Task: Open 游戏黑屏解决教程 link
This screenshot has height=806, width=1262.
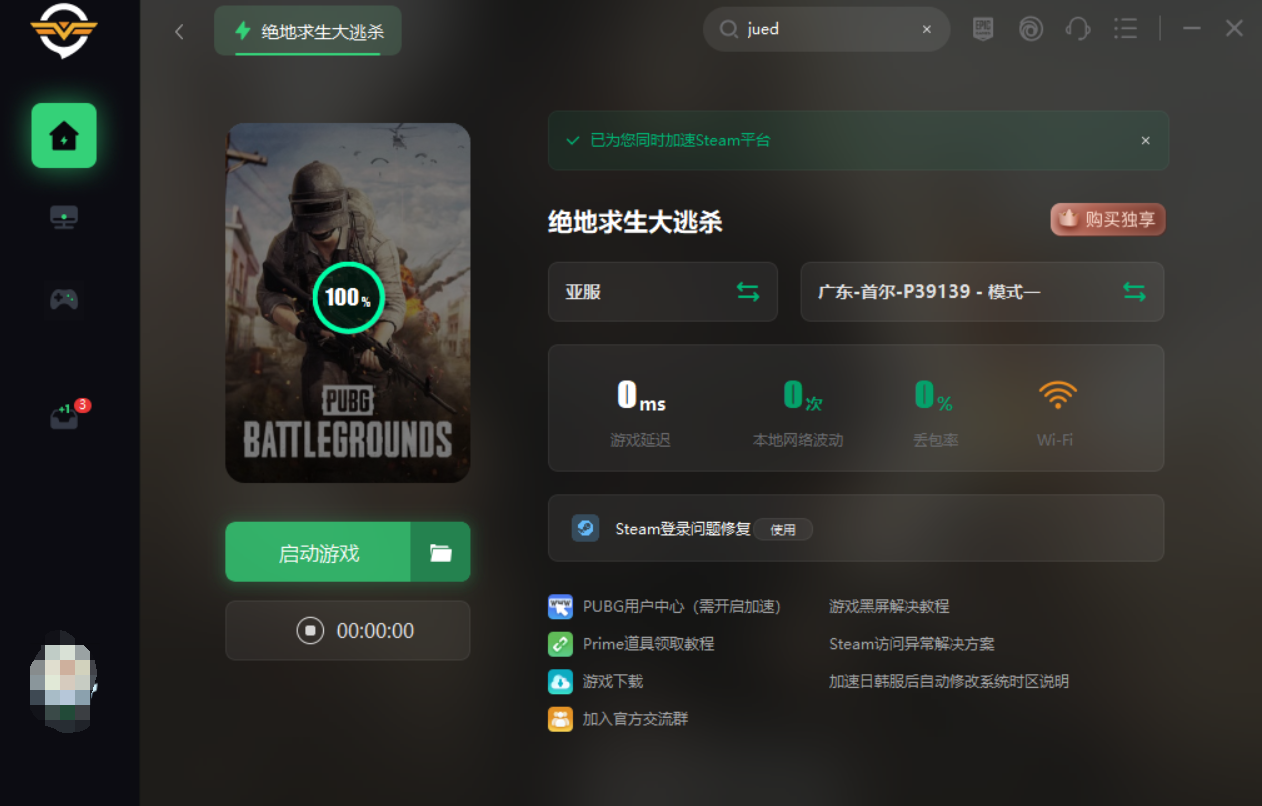Action: tap(889, 606)
